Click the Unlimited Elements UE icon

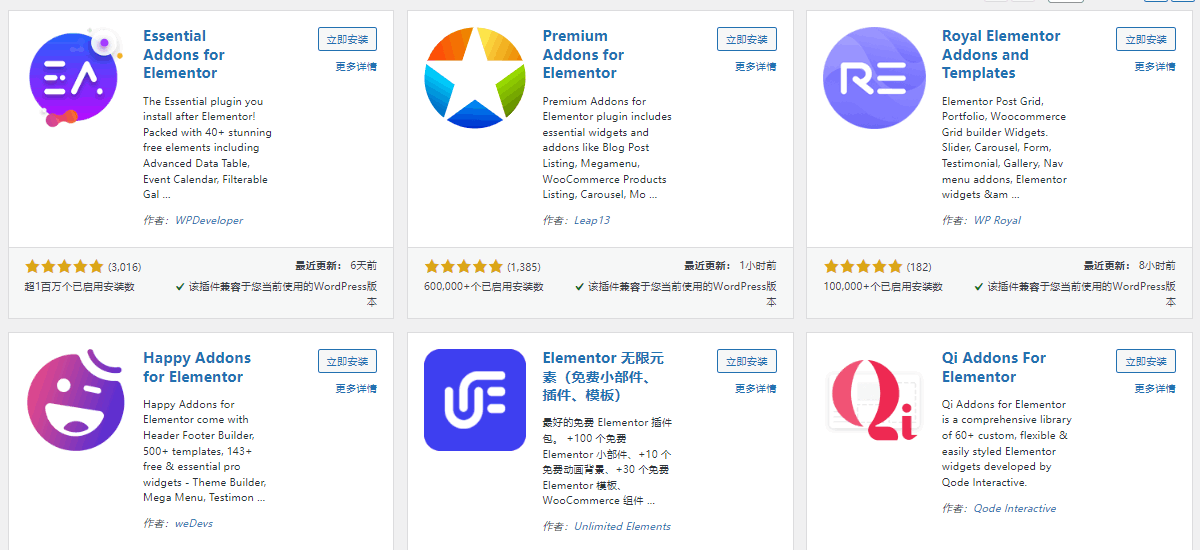tap(475, 400)
